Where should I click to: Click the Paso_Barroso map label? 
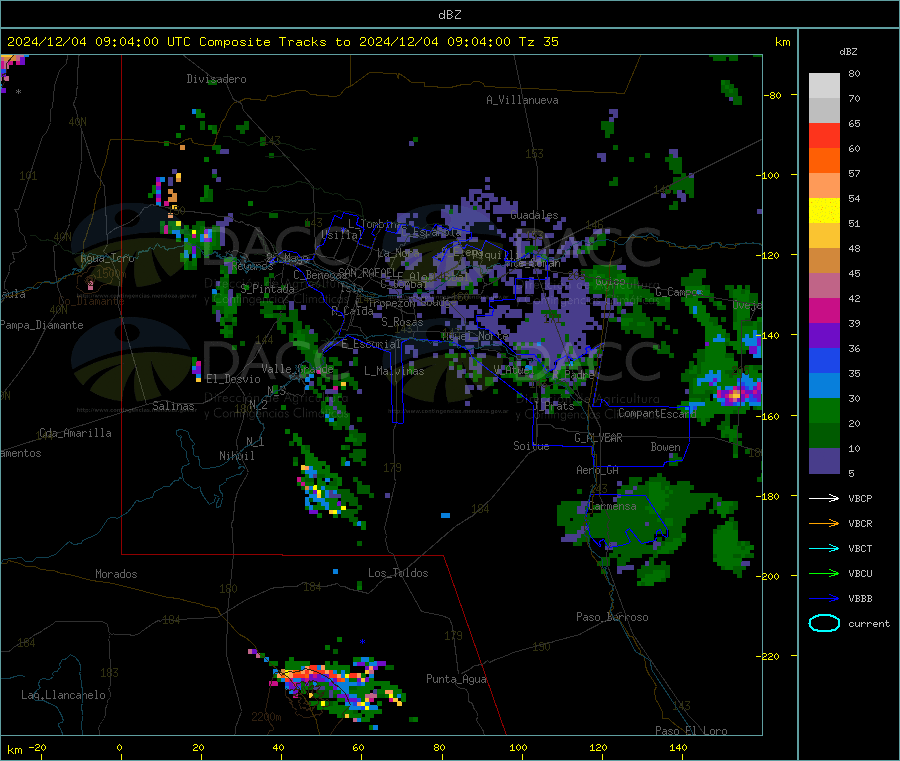point(612,617)
